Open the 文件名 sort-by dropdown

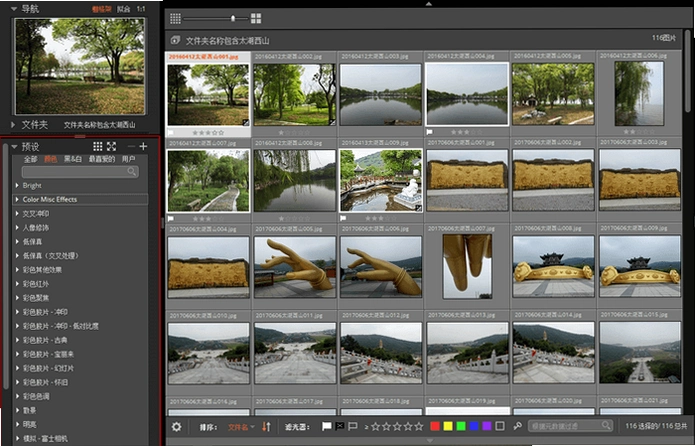[x=241, y=427]
